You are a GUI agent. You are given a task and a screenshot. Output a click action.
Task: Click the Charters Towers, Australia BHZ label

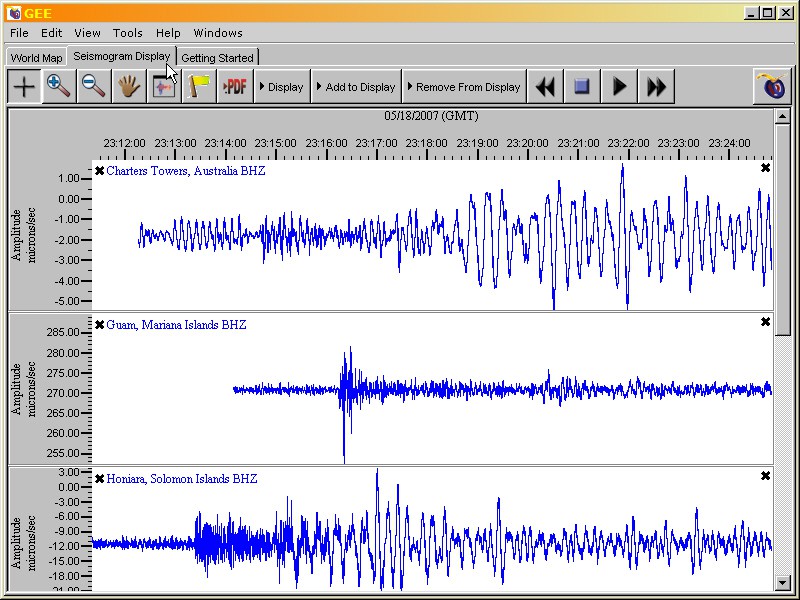pyautogui.click(x=186, y=171)
